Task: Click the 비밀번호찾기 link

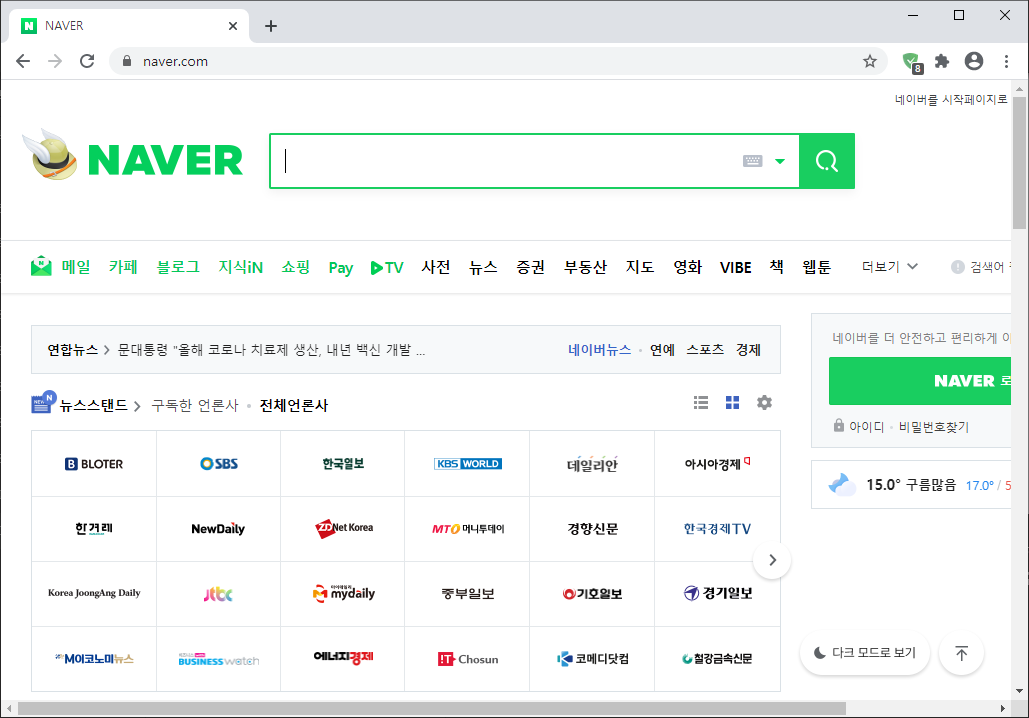Action: pos(933,427)
